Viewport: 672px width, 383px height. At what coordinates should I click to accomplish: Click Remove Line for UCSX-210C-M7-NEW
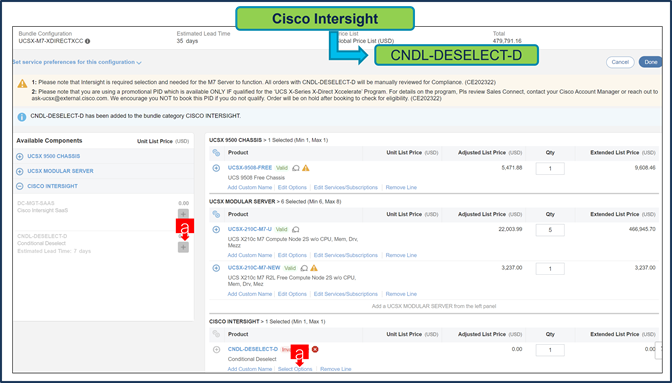pos(401,294)
